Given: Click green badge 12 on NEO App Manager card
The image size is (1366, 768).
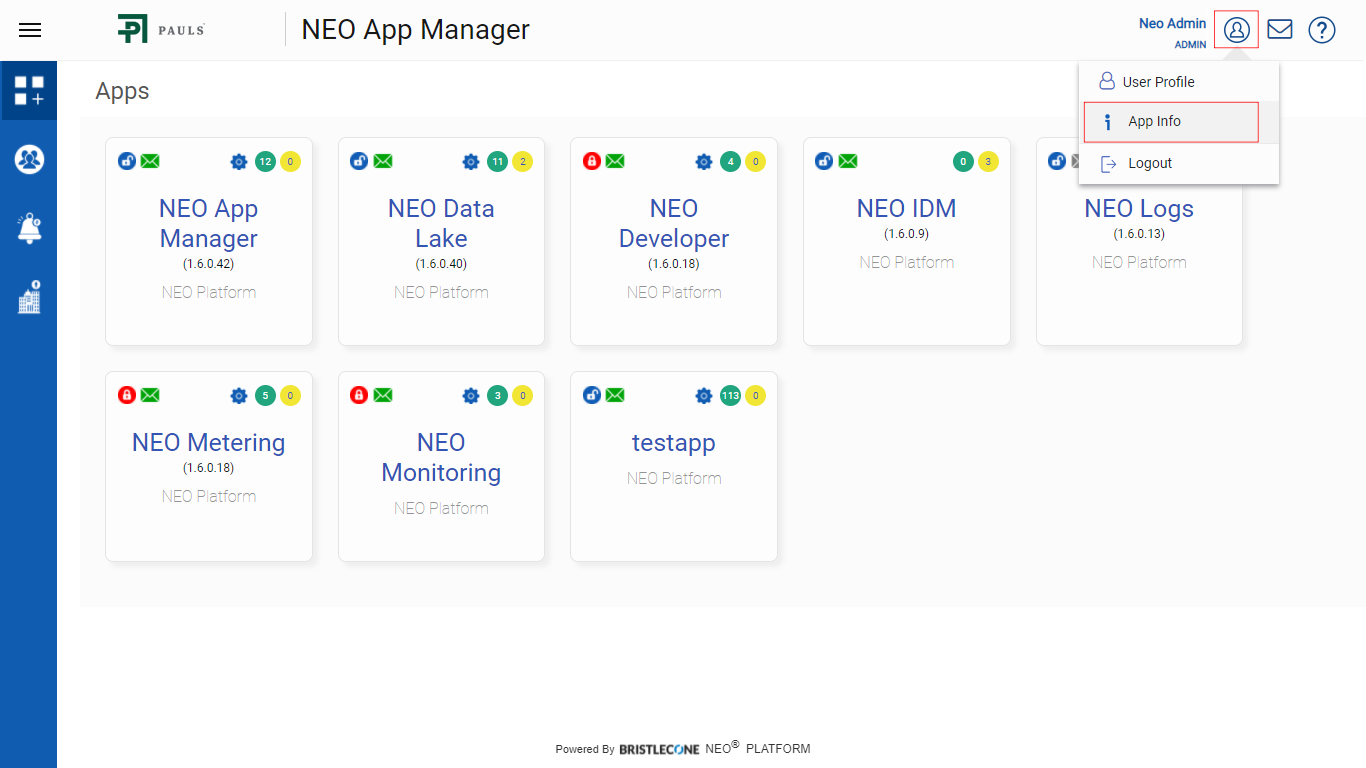Looking at the screenshot, I should [x=265, y=161].
